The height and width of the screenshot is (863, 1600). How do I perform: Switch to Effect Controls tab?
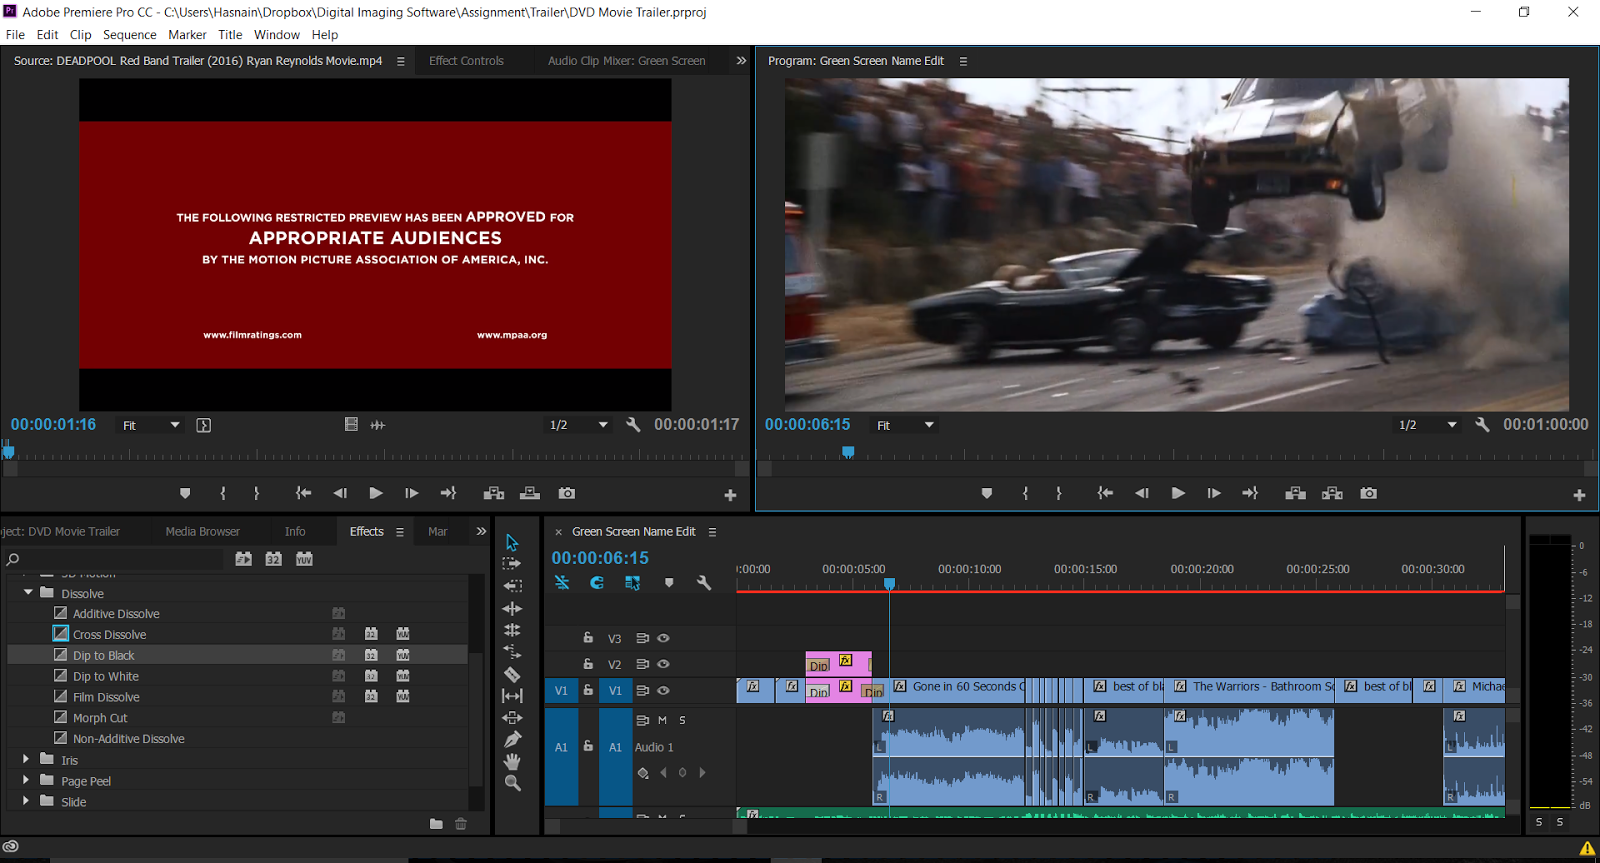tap(466, 61)
